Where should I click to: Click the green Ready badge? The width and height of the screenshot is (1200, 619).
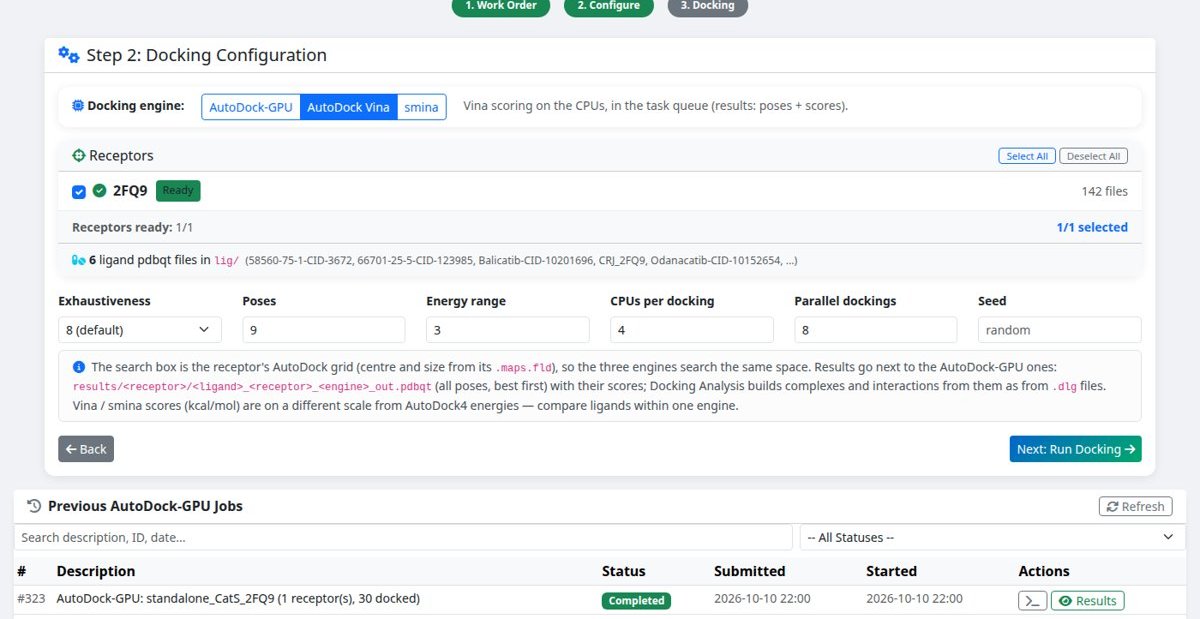coord(178,191)
